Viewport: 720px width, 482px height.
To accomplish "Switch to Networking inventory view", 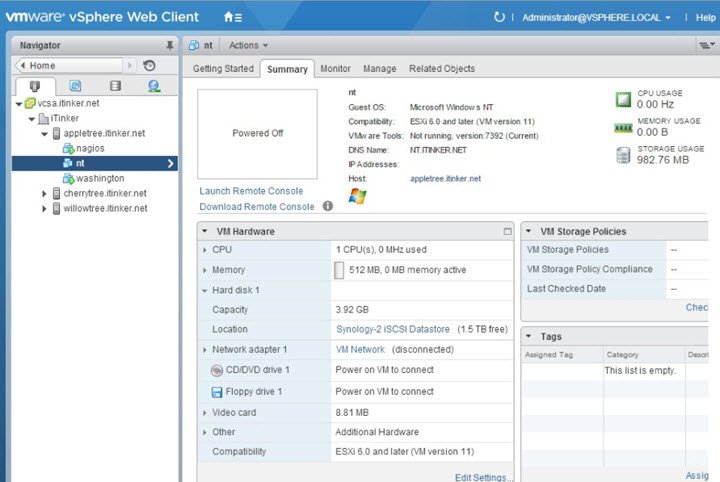I will [154, 86].
